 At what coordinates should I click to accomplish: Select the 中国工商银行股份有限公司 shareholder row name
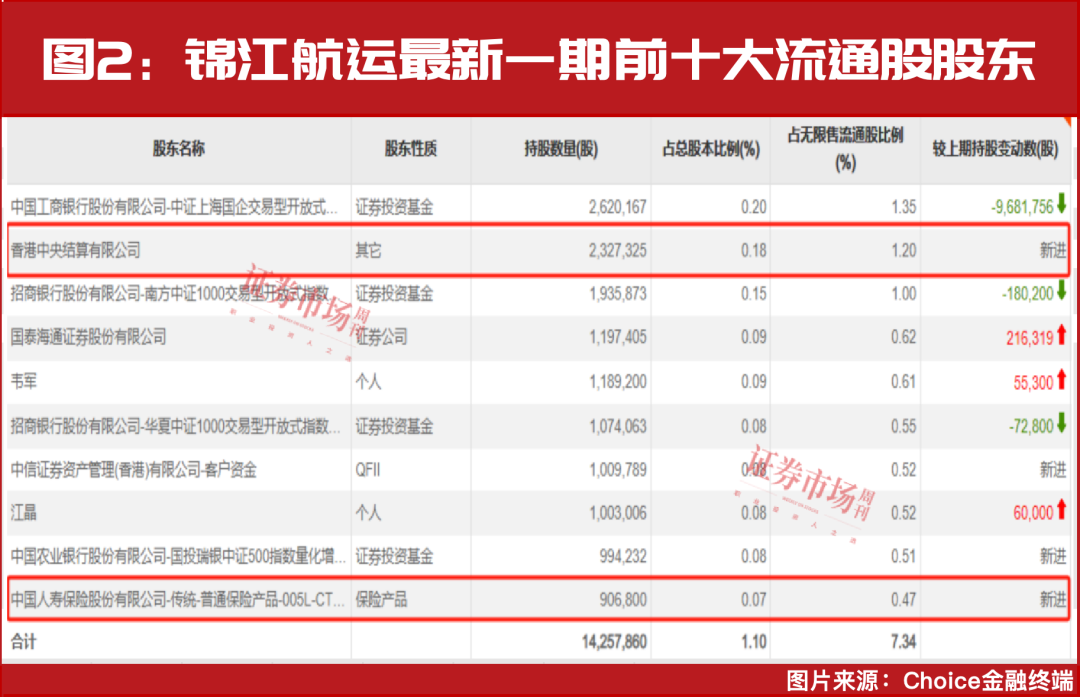pos(174,207)
